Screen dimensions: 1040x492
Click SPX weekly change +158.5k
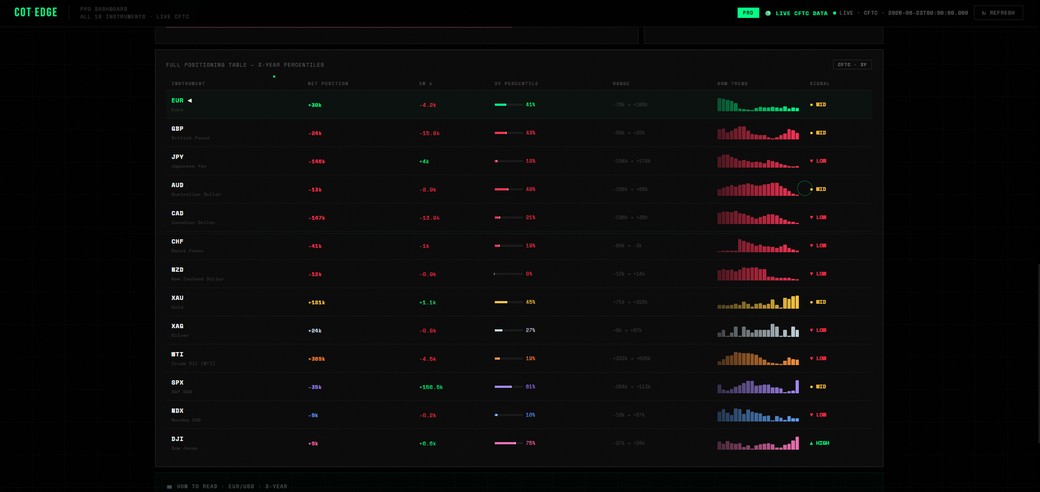[x=431, y=387]
